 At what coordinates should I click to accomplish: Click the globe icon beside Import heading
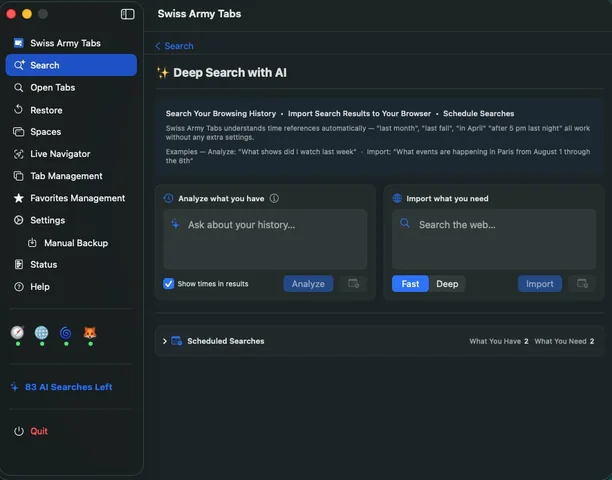coord(397,198)
